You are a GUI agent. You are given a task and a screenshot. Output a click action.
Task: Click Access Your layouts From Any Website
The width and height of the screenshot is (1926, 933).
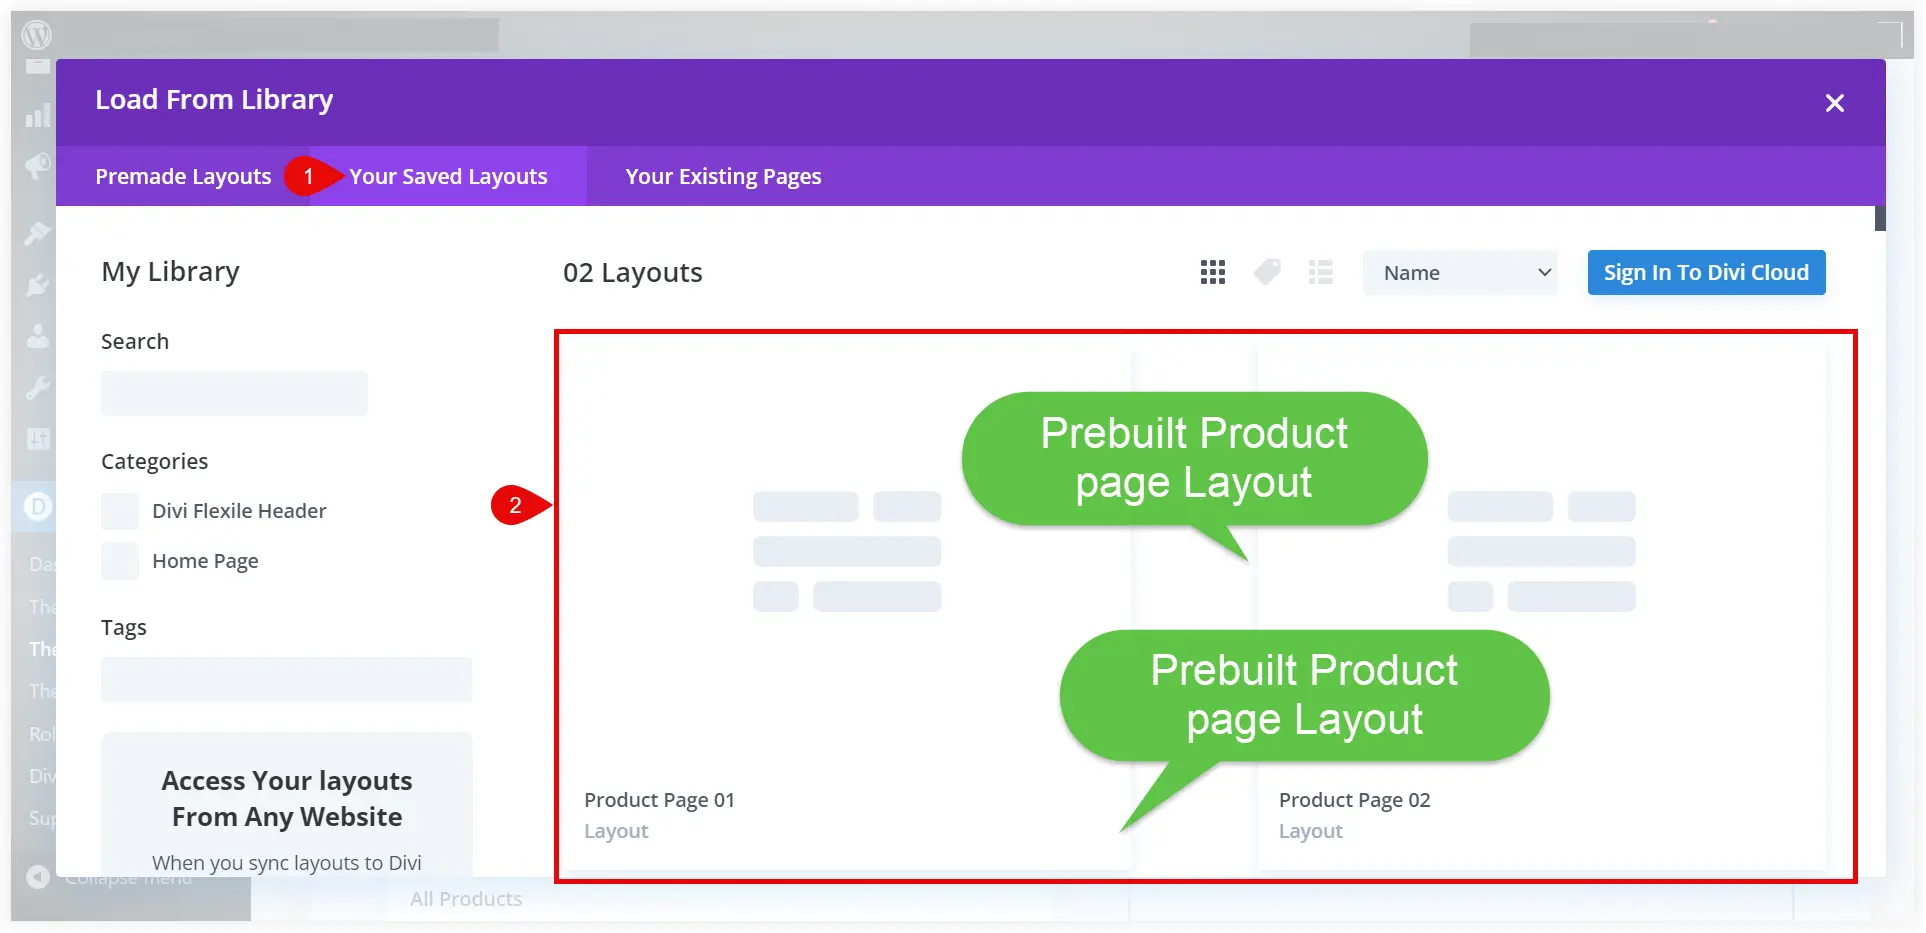(x=287, y=798)
